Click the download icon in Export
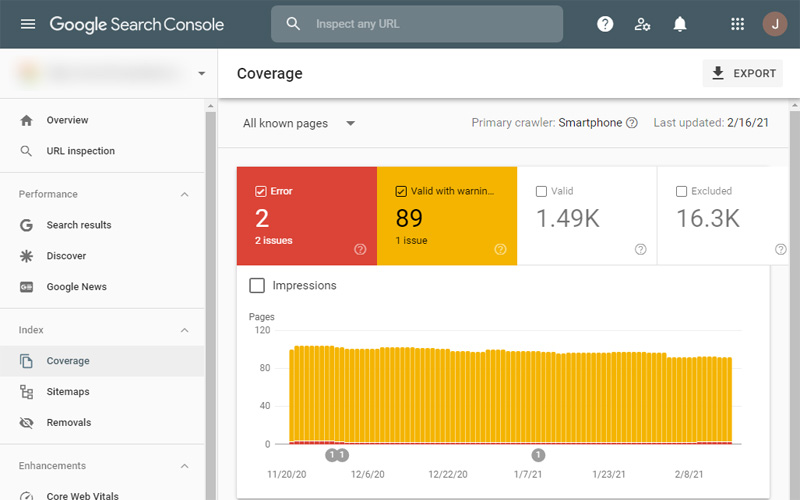Screen dimensions: 800x500 718,73
